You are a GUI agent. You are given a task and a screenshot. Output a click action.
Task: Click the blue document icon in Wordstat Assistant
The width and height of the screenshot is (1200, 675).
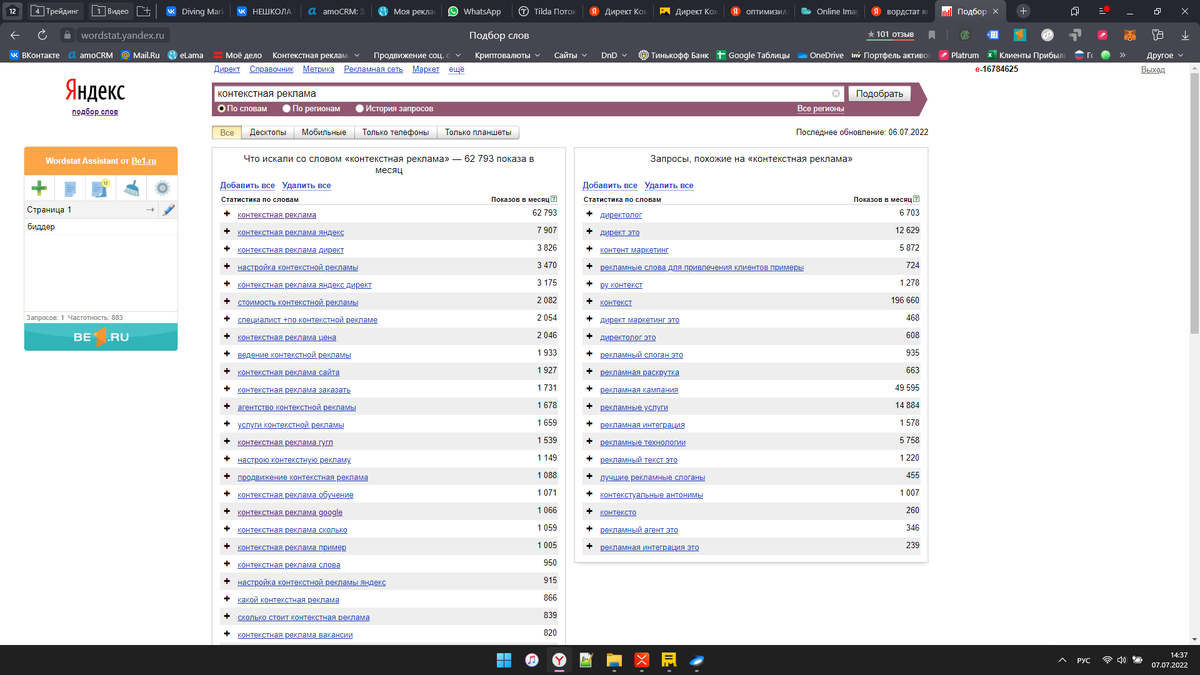click(x=70, y=188)
